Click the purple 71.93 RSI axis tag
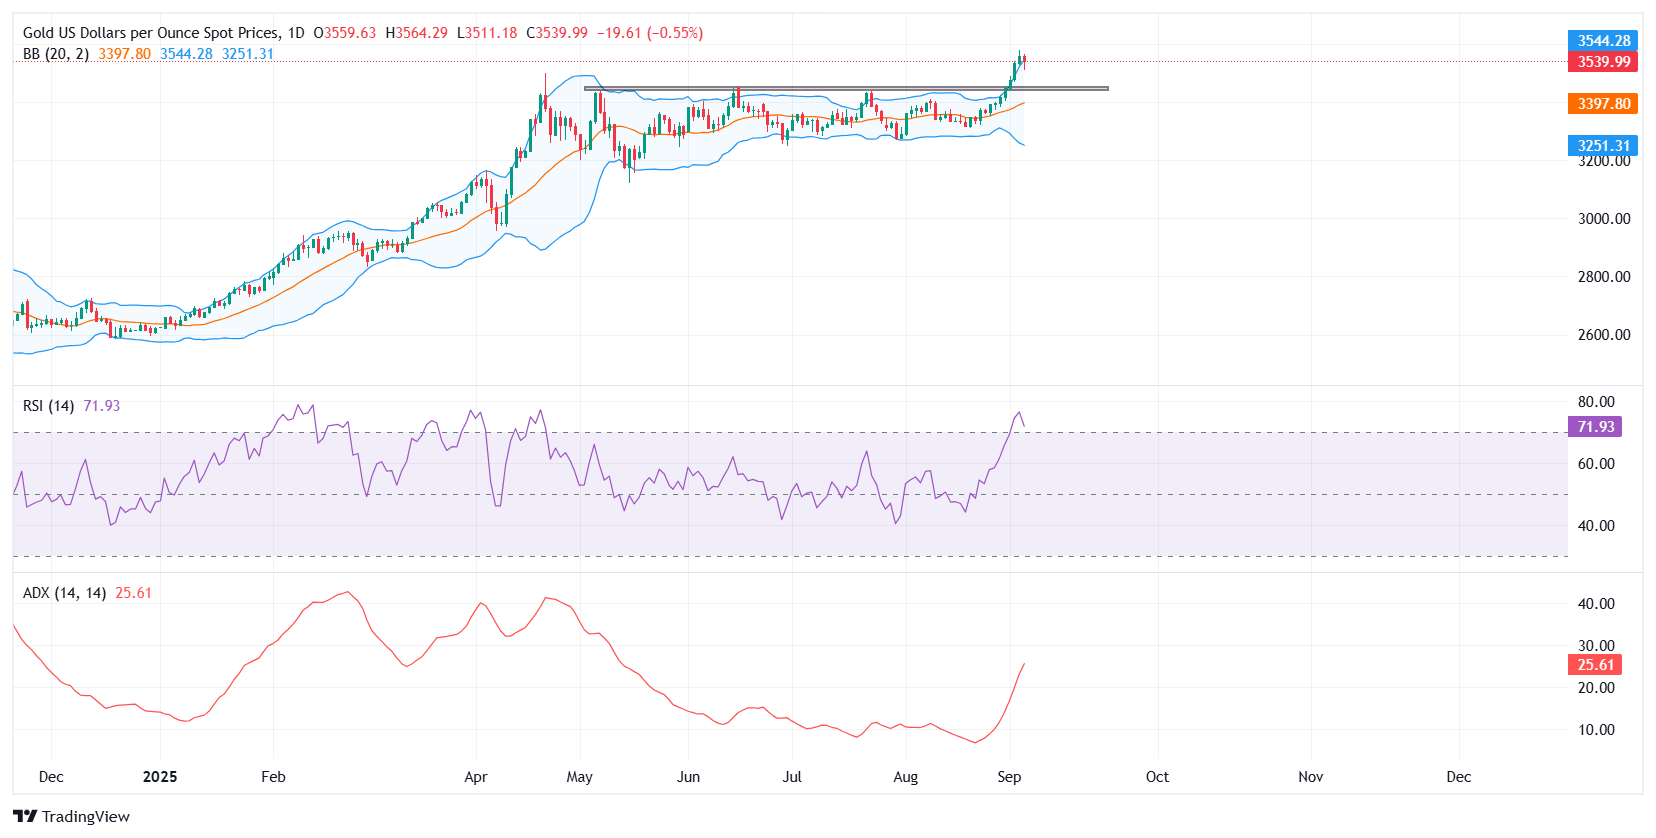This screenshot has width=1656, height=838. click(1595, 427)
